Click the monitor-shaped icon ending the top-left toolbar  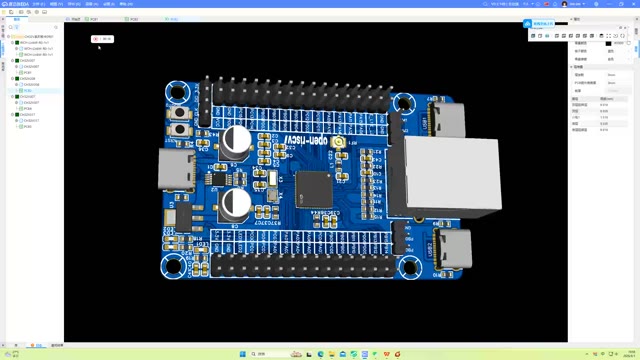(44, 12)
